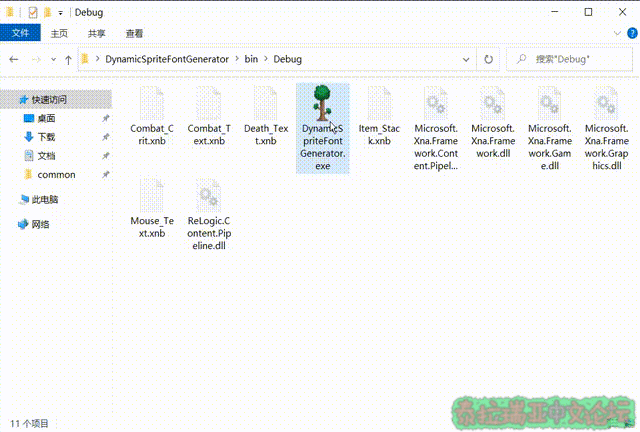Open the 文件 menu tab
Viewport: 640px width, 432px height.
20,33
